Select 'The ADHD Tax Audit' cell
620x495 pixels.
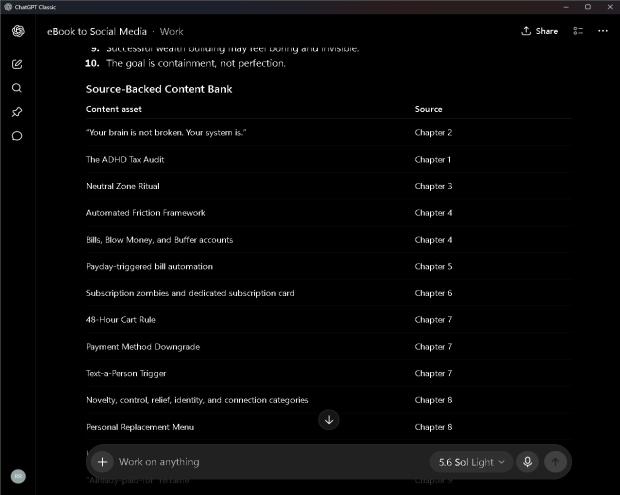pyautogui.click(x=125, y=160)
